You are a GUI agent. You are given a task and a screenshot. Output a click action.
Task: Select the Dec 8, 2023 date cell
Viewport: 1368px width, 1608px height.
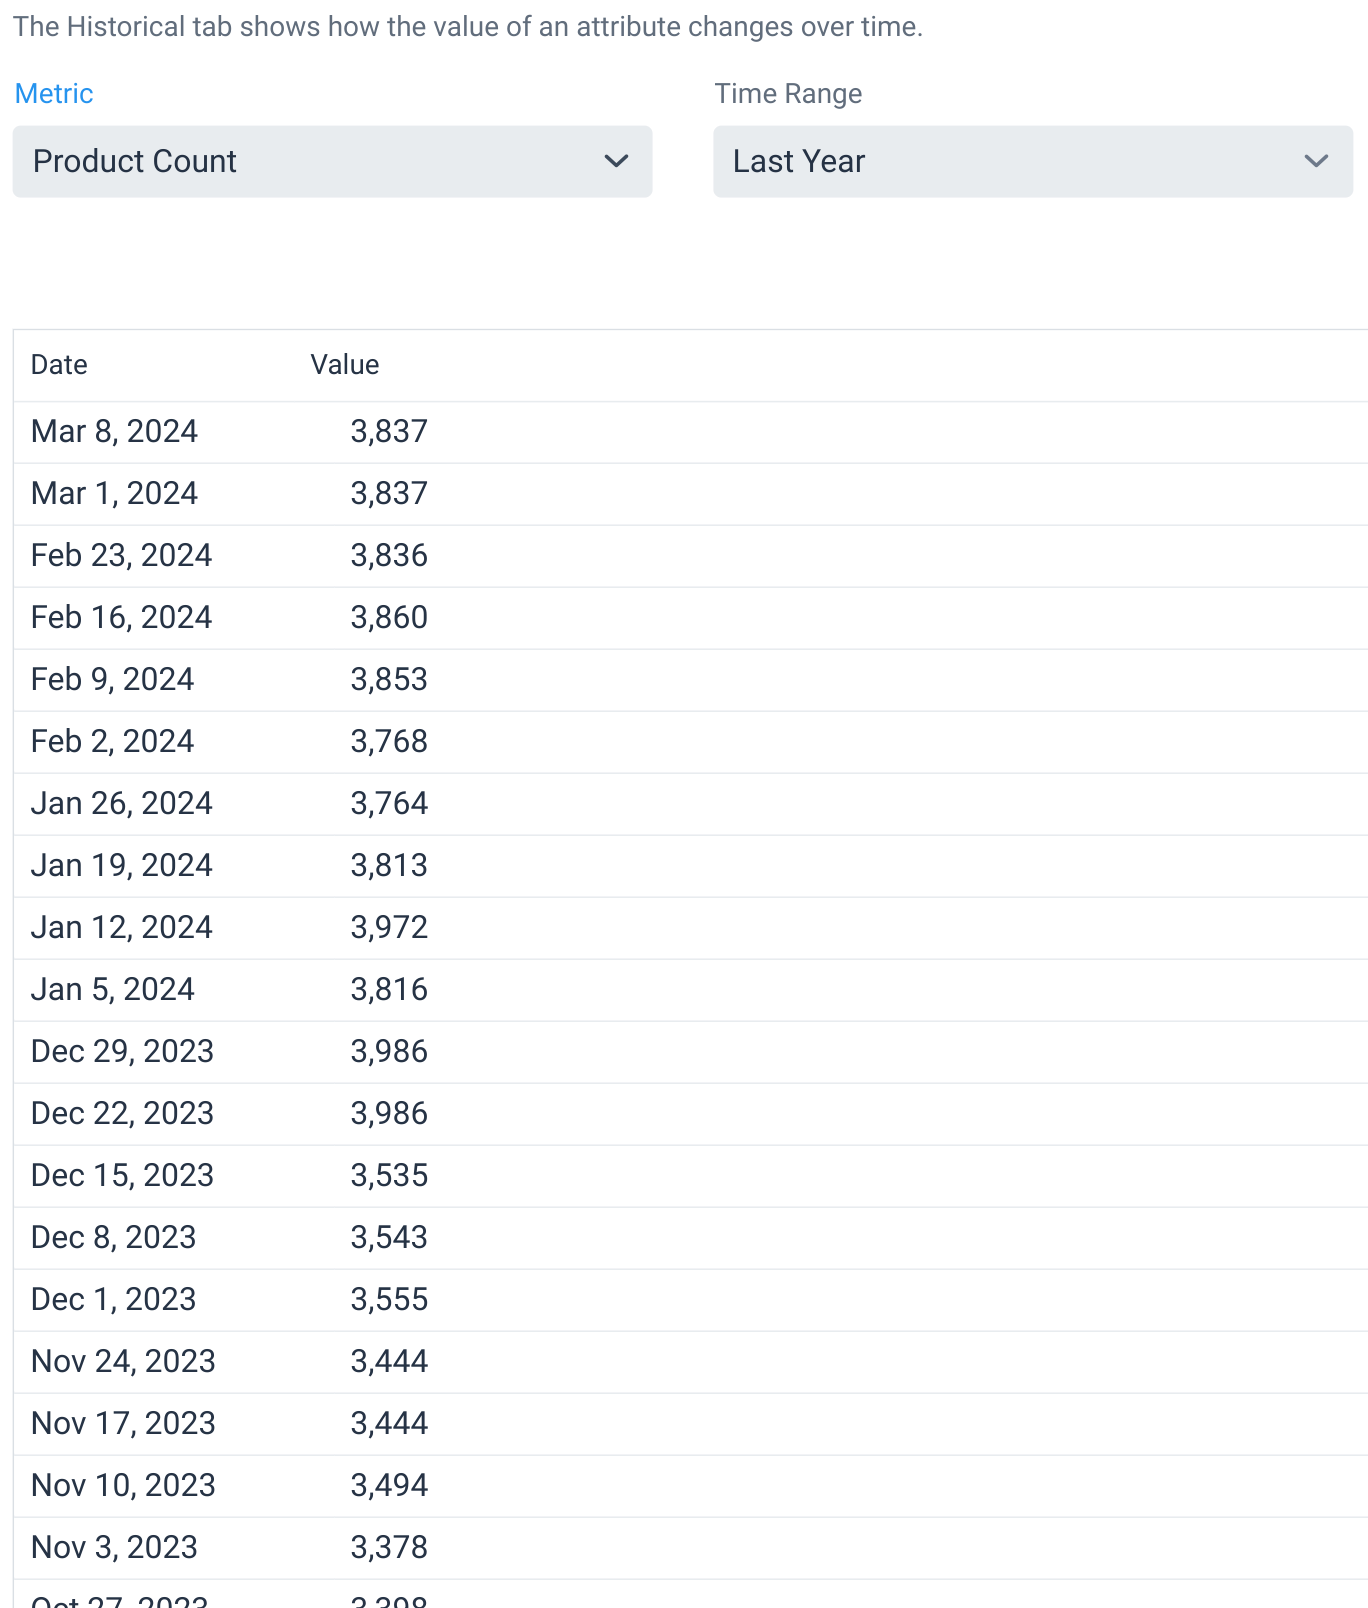click(x=114, y=1238)
